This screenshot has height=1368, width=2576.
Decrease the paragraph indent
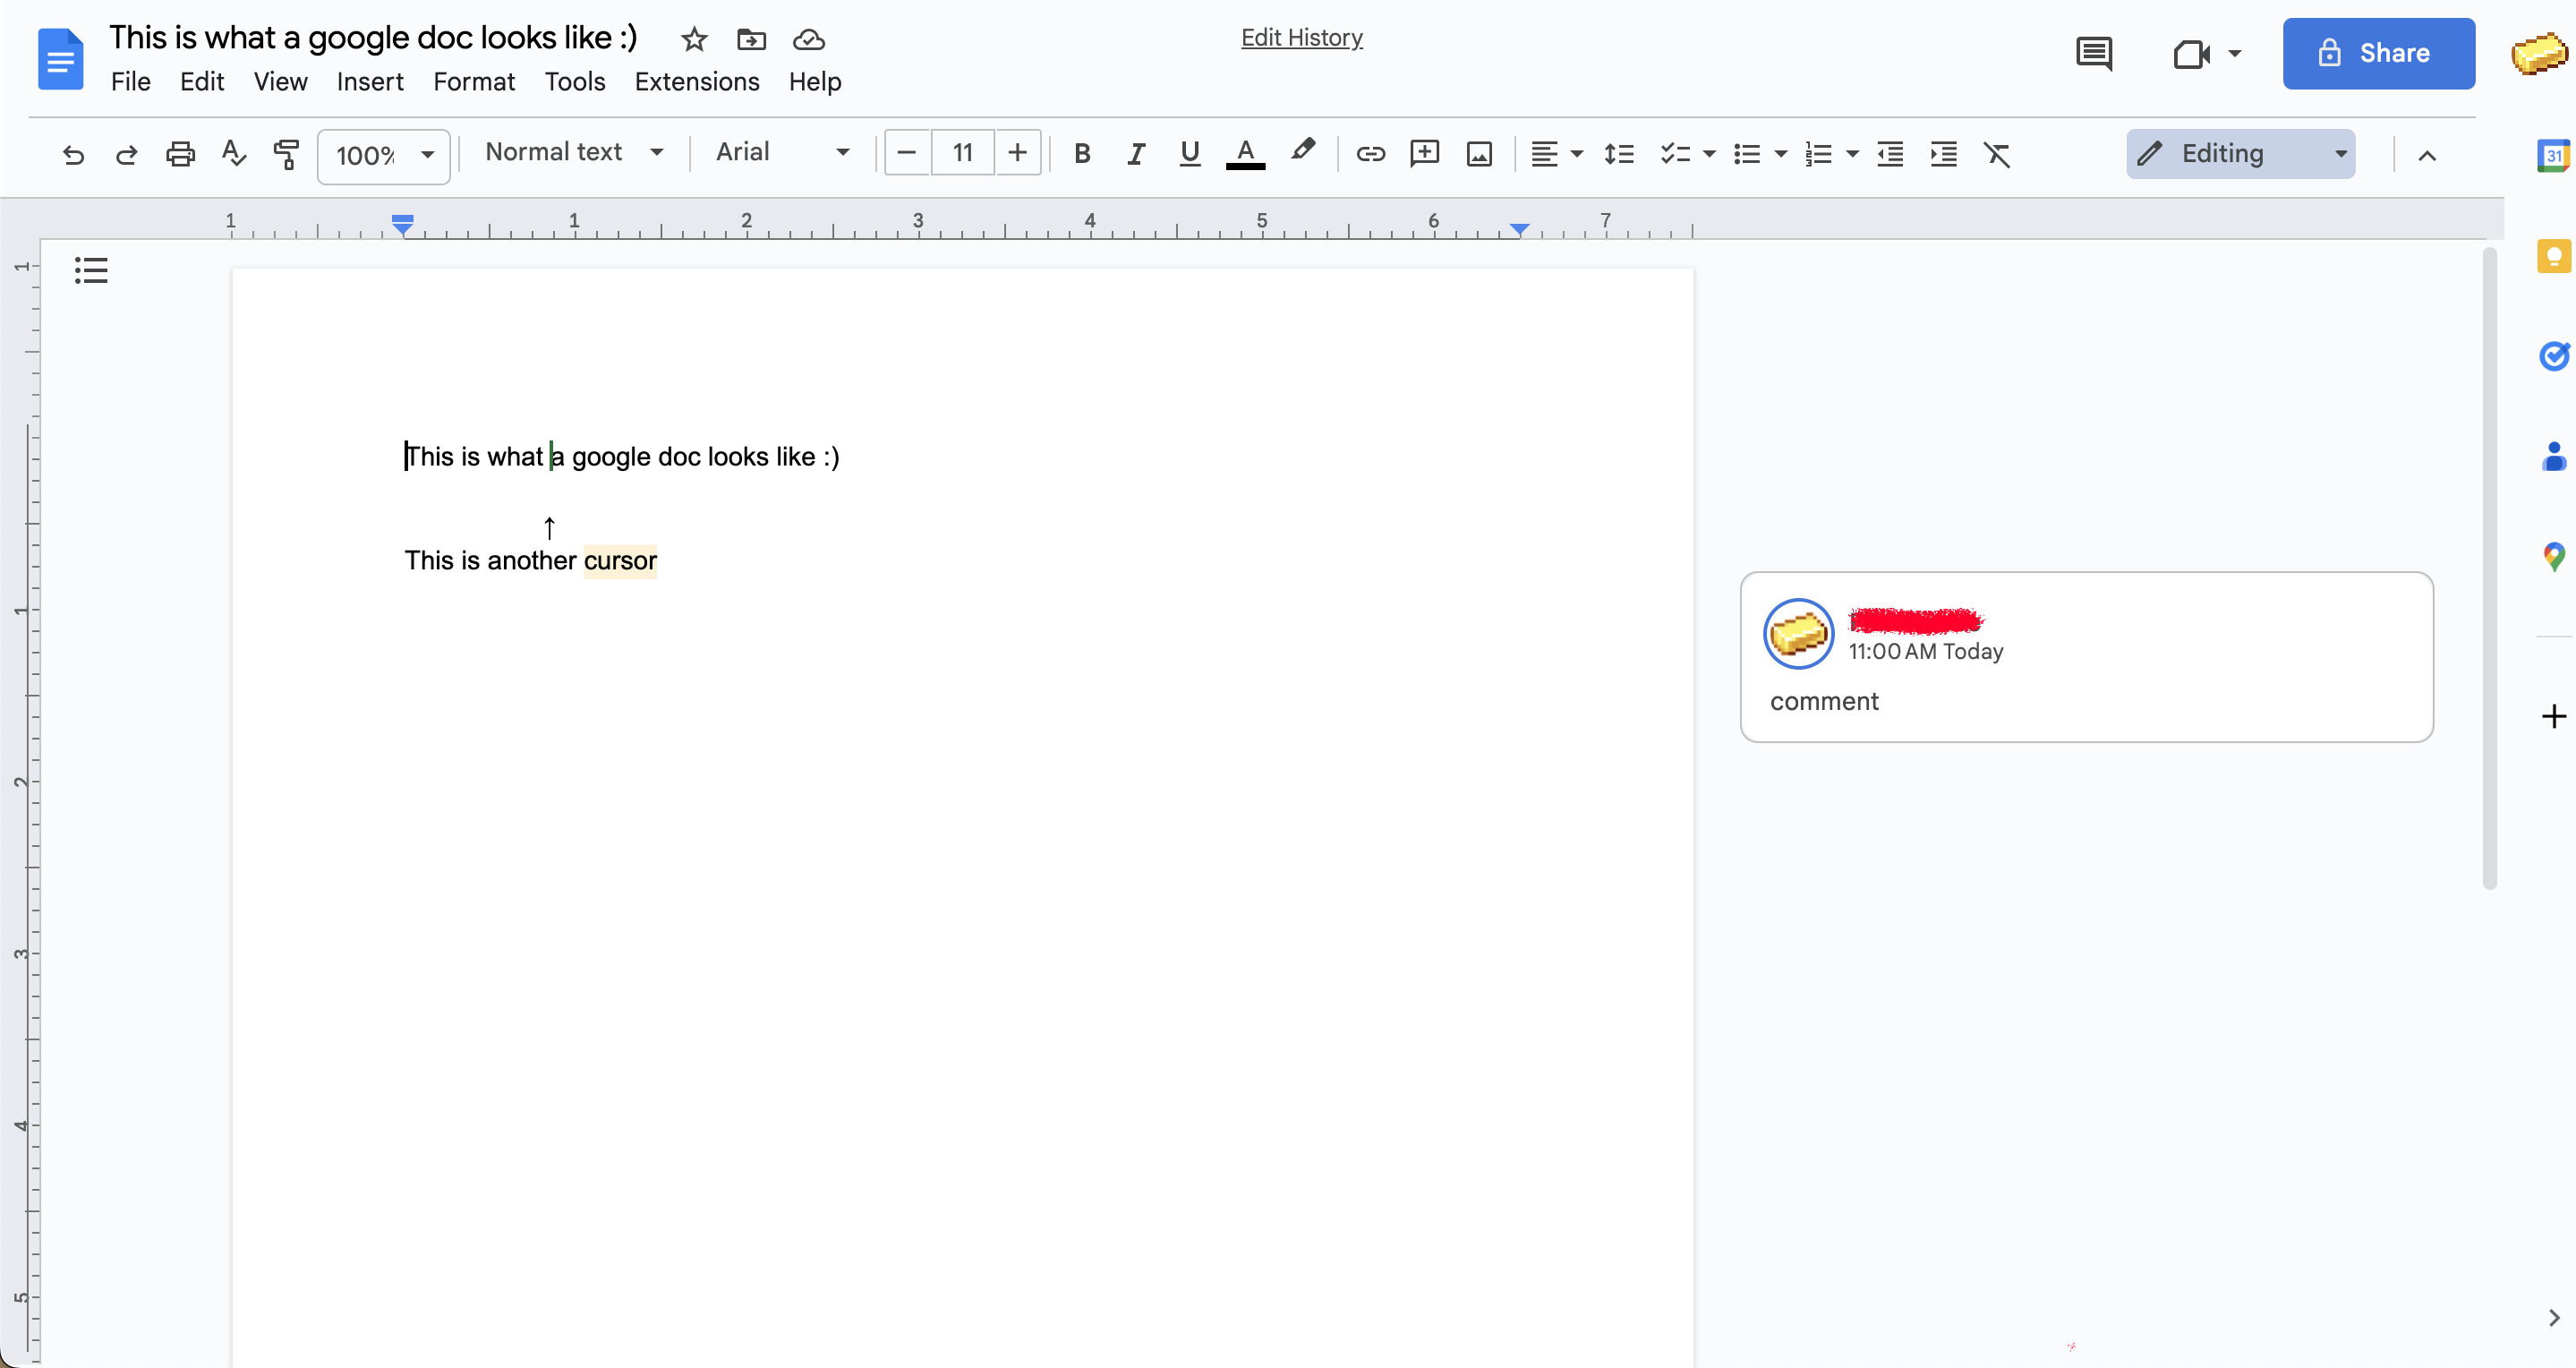[1890, 154]
